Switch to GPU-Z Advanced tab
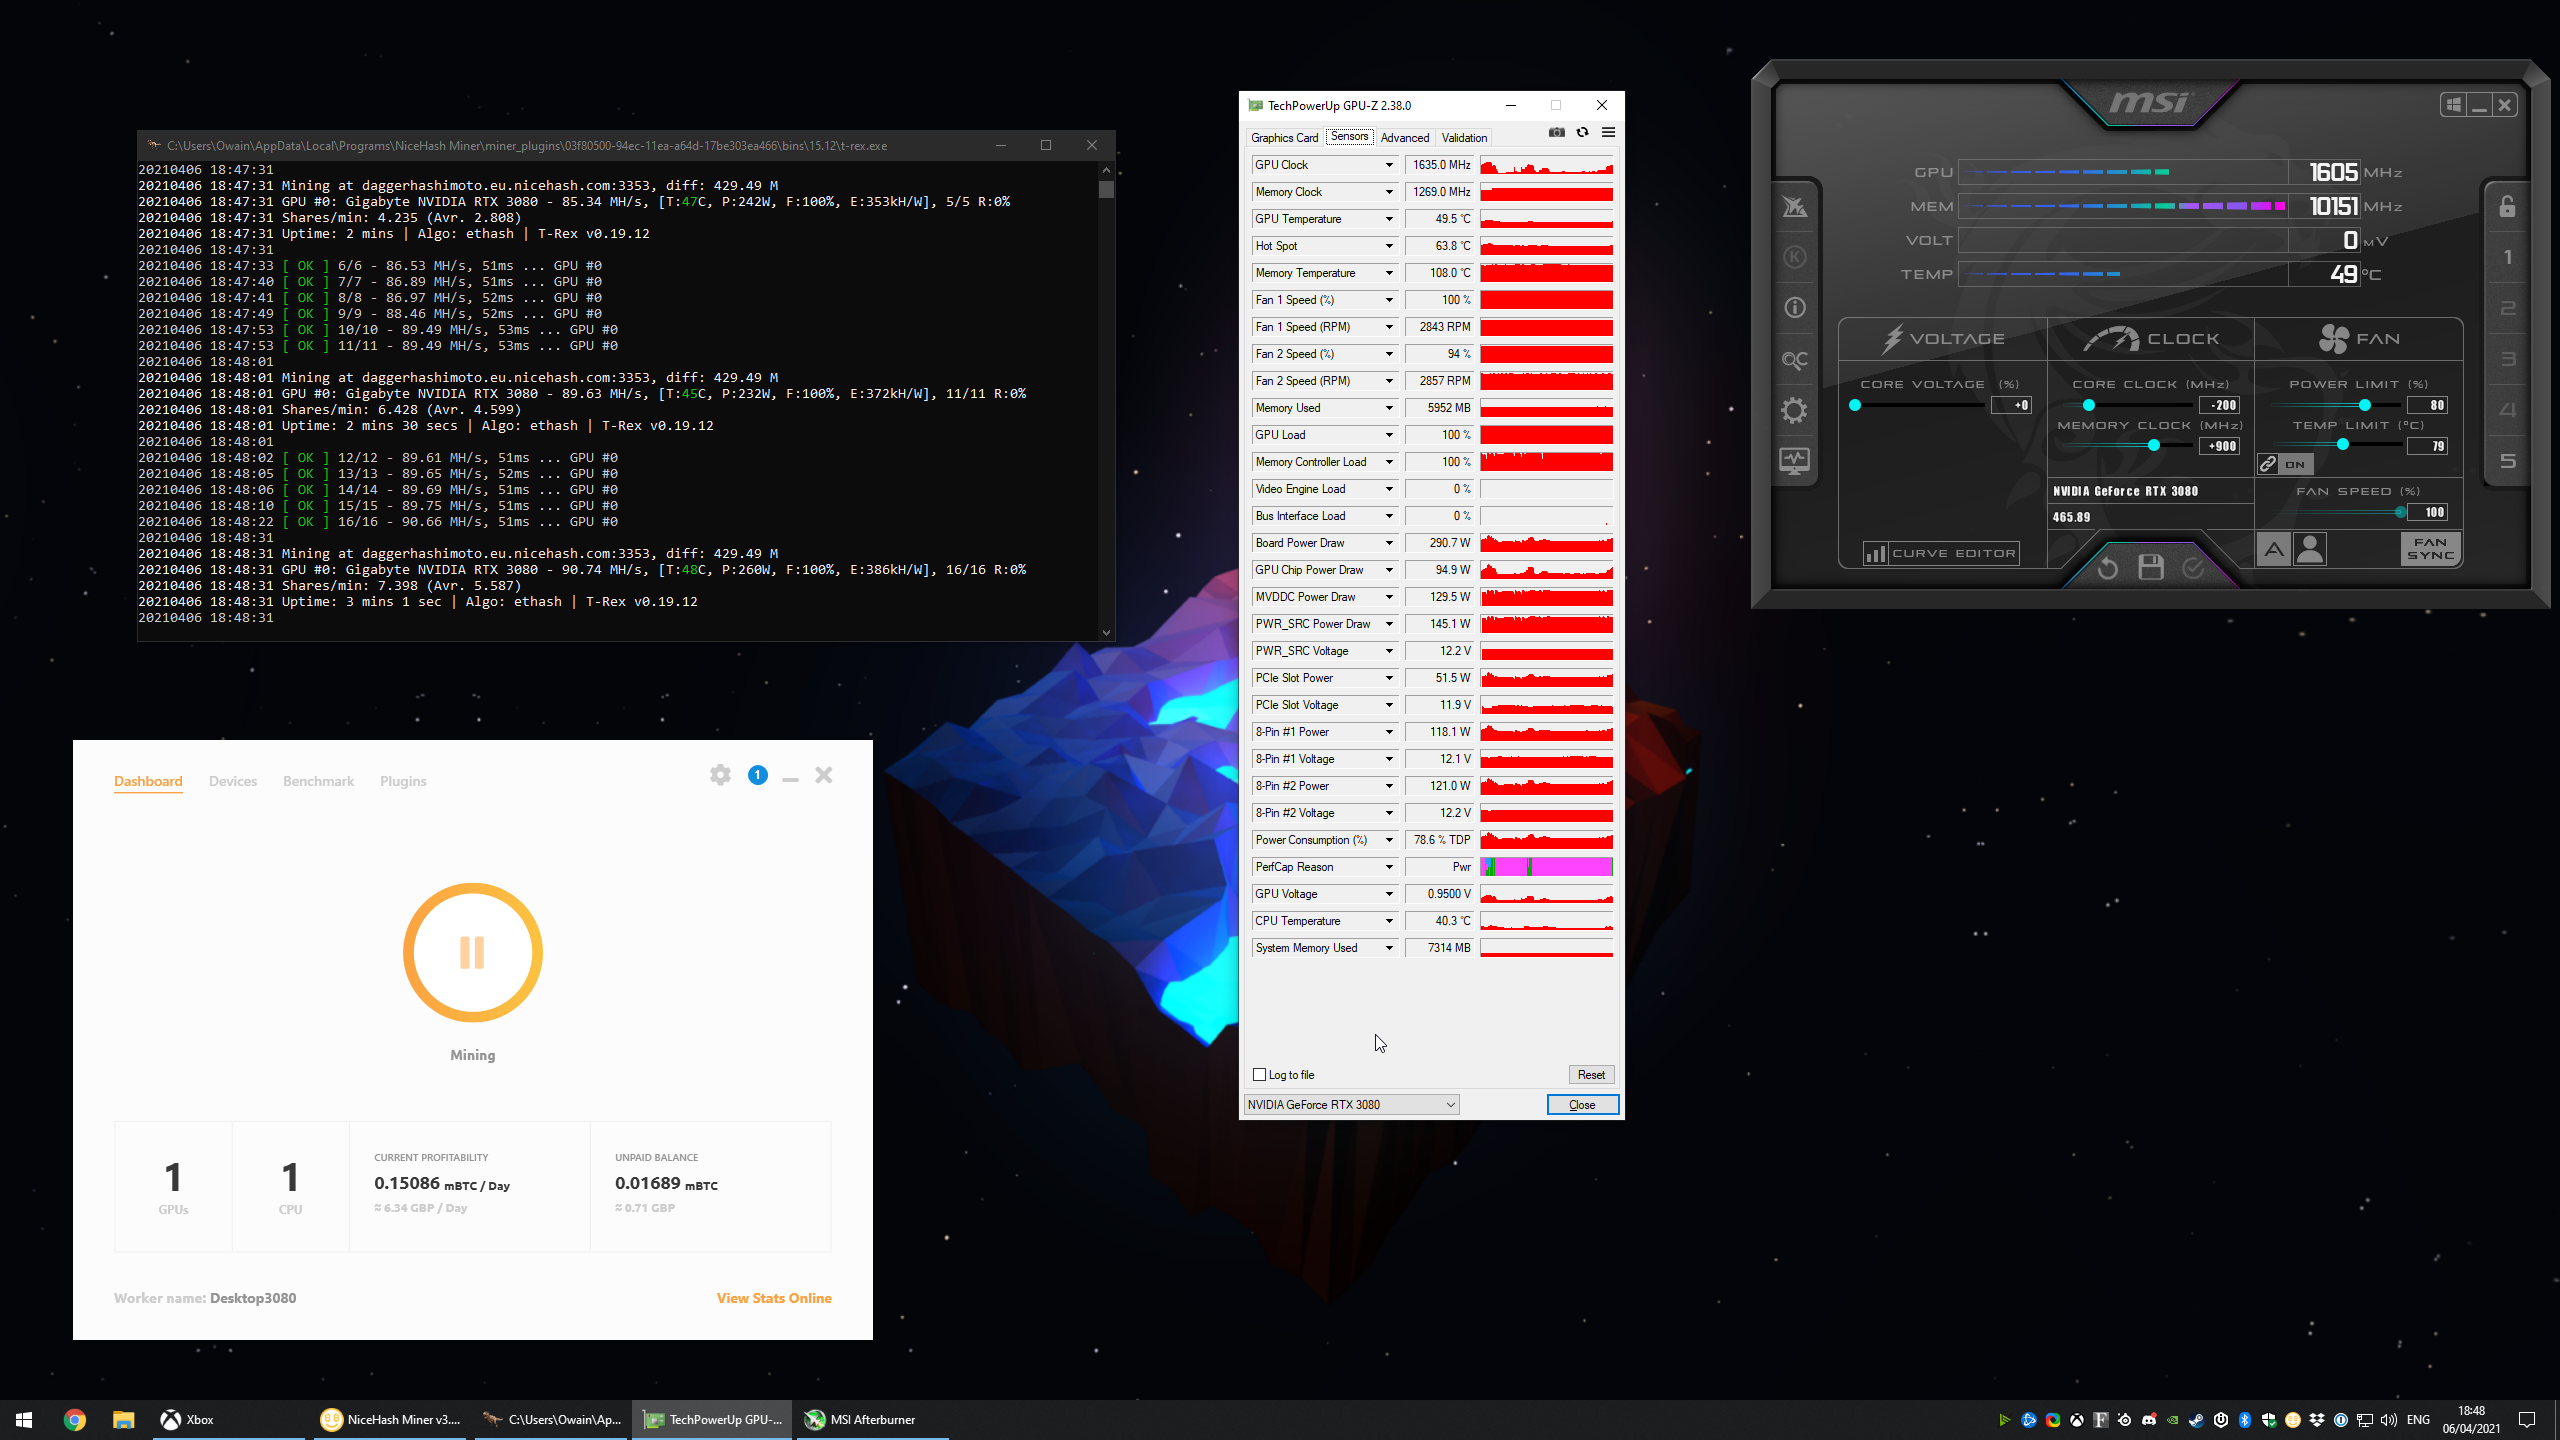The height and width of the screenshot is (1440, 2560). (1404, 138)
